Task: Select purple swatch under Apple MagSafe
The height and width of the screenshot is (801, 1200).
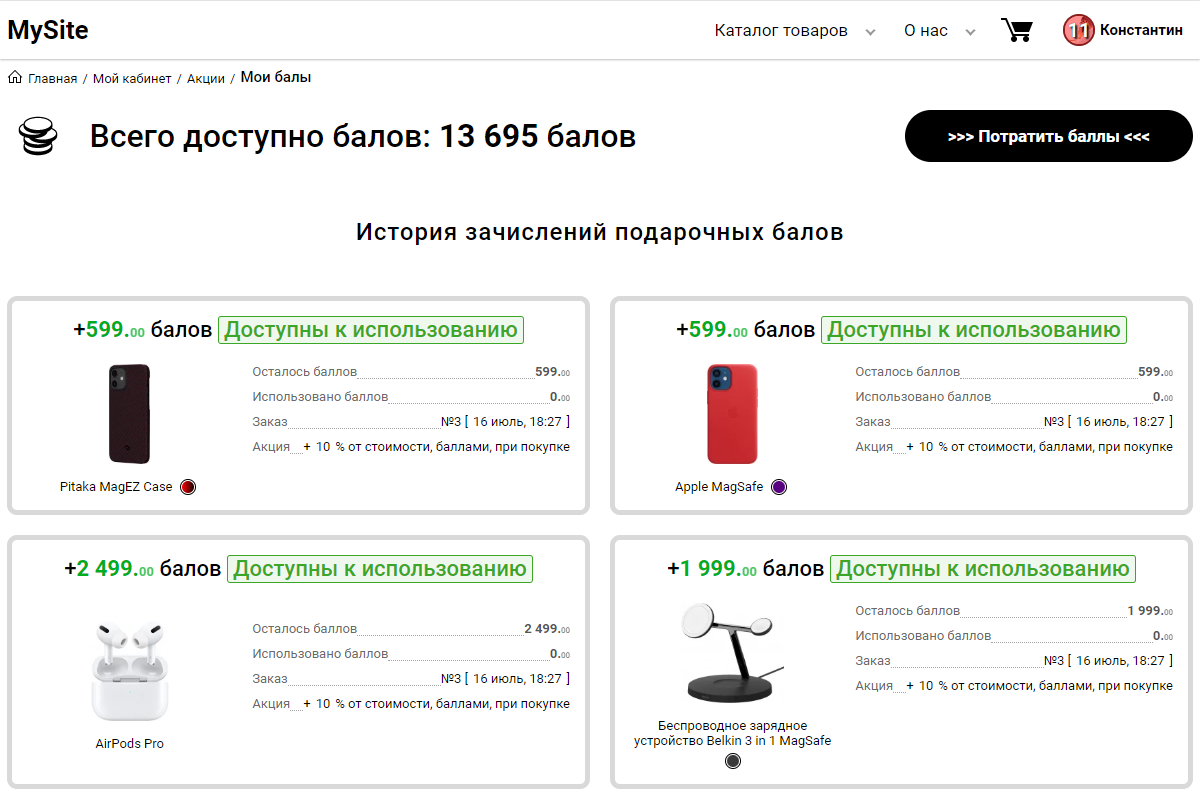Action: (779, 487)
